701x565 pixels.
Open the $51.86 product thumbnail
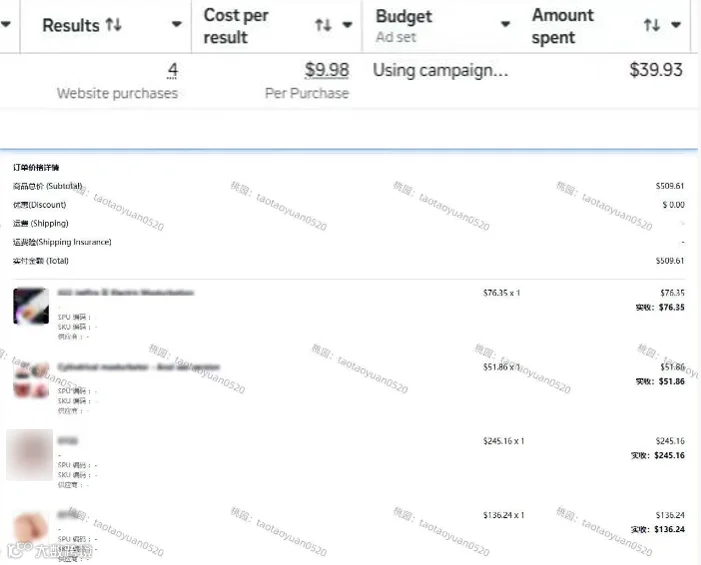pos(31,380)
